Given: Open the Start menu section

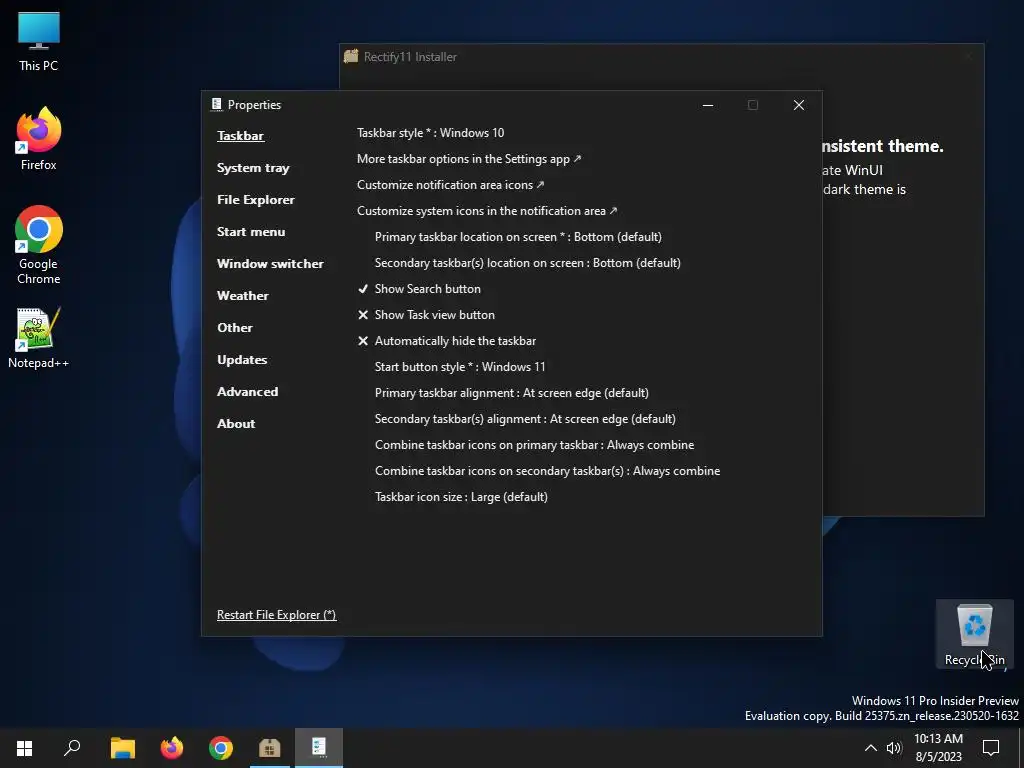Looking at the screenshot, I should click(x=251, y=232).
